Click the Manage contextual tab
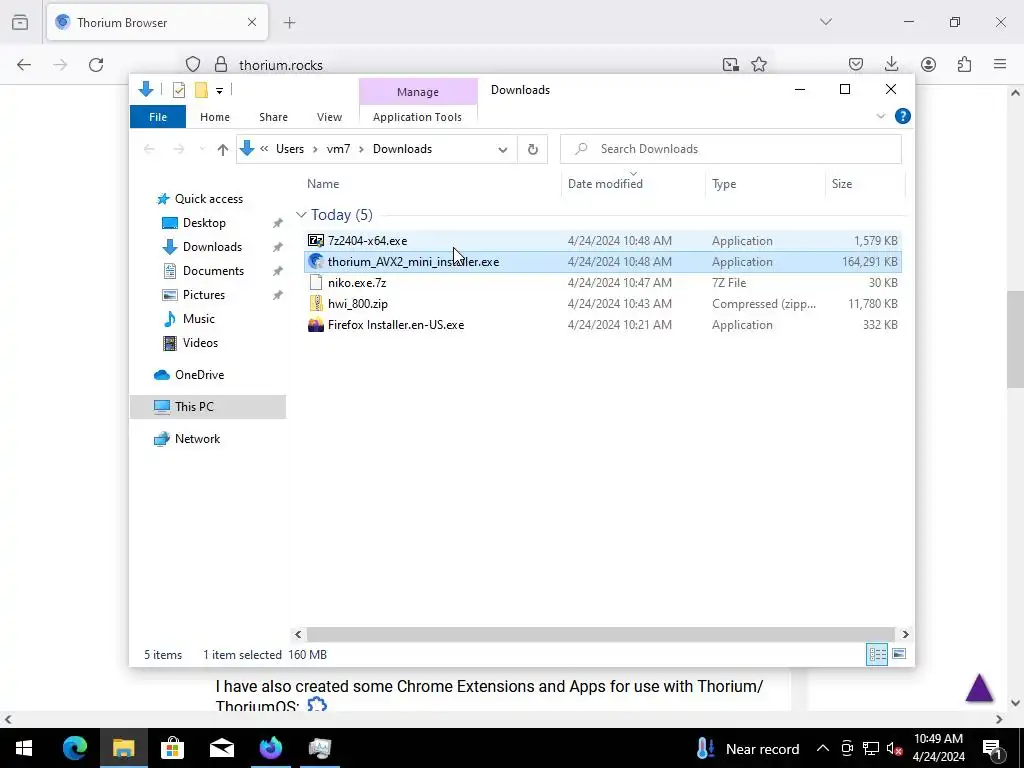 (x=418, y=92)
